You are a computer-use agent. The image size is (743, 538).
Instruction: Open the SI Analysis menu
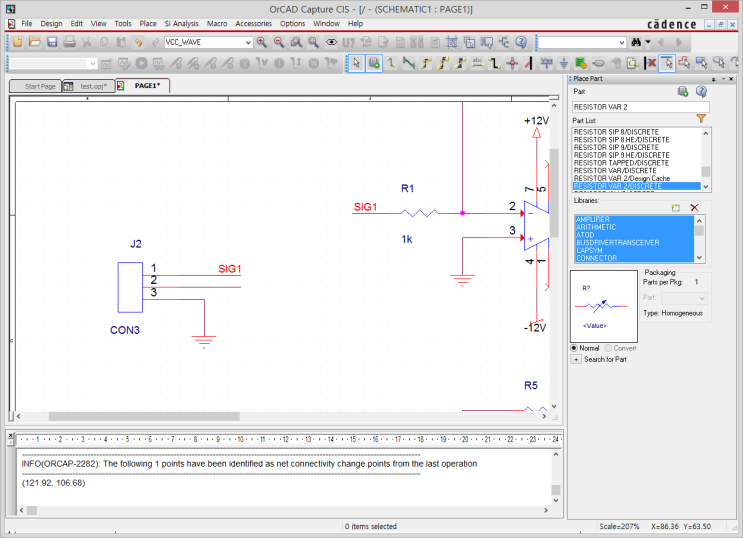click(x=181, y=24)
